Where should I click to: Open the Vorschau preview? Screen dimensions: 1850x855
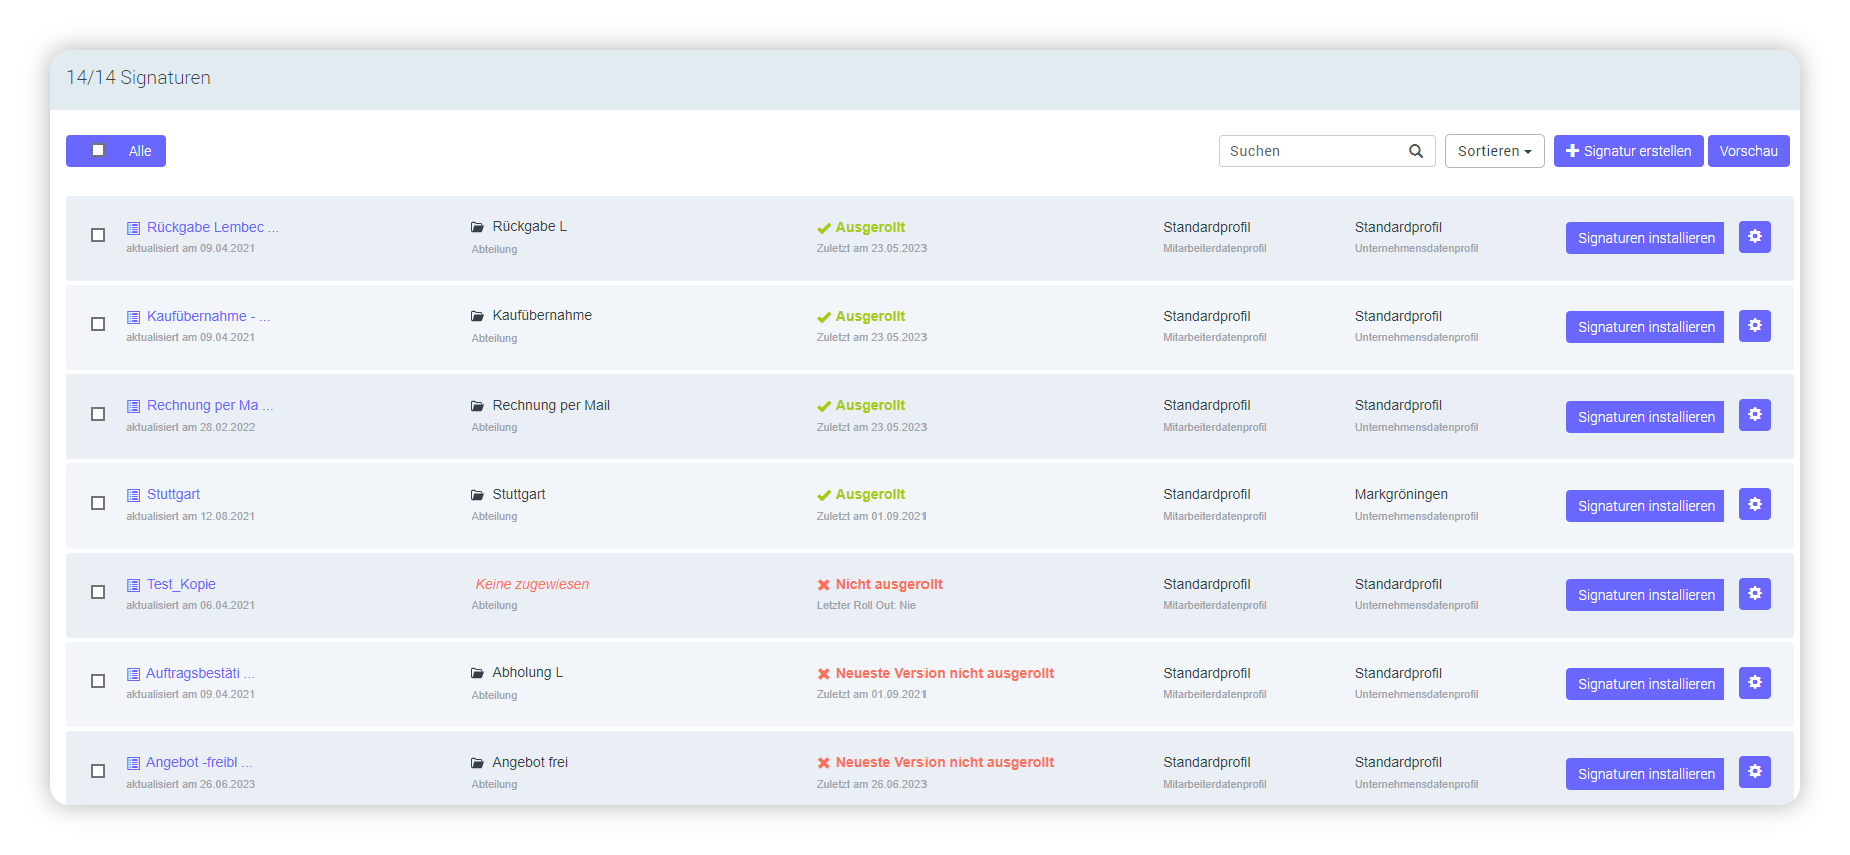tap(1748, 151)
